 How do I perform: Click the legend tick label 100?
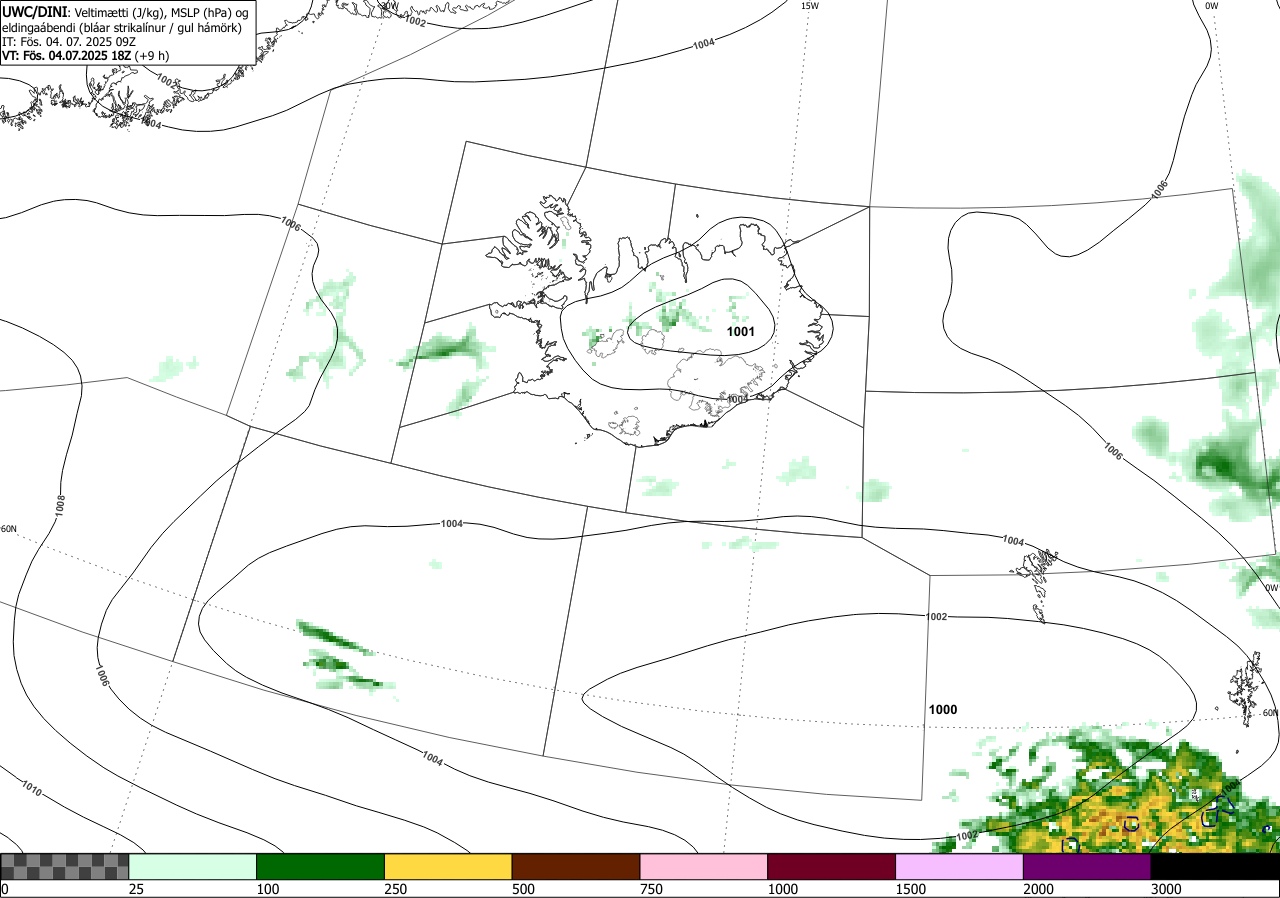tap(268, 889)
